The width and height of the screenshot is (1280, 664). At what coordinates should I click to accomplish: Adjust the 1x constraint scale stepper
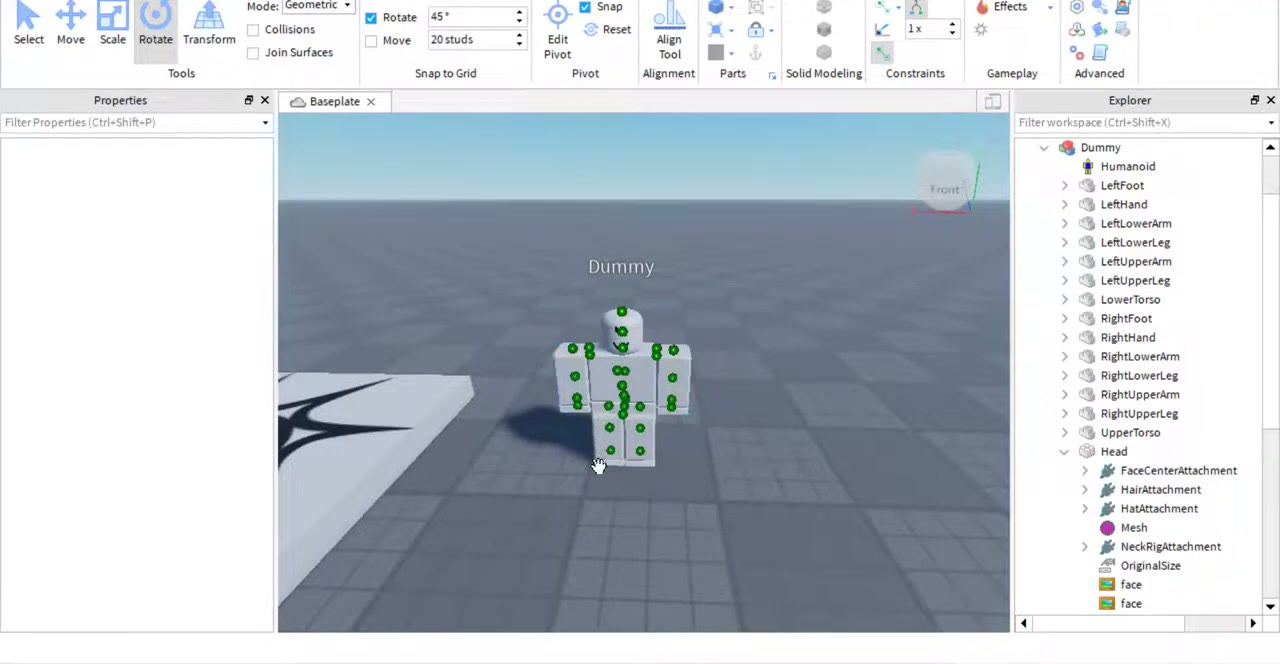(x=952, y=30)
